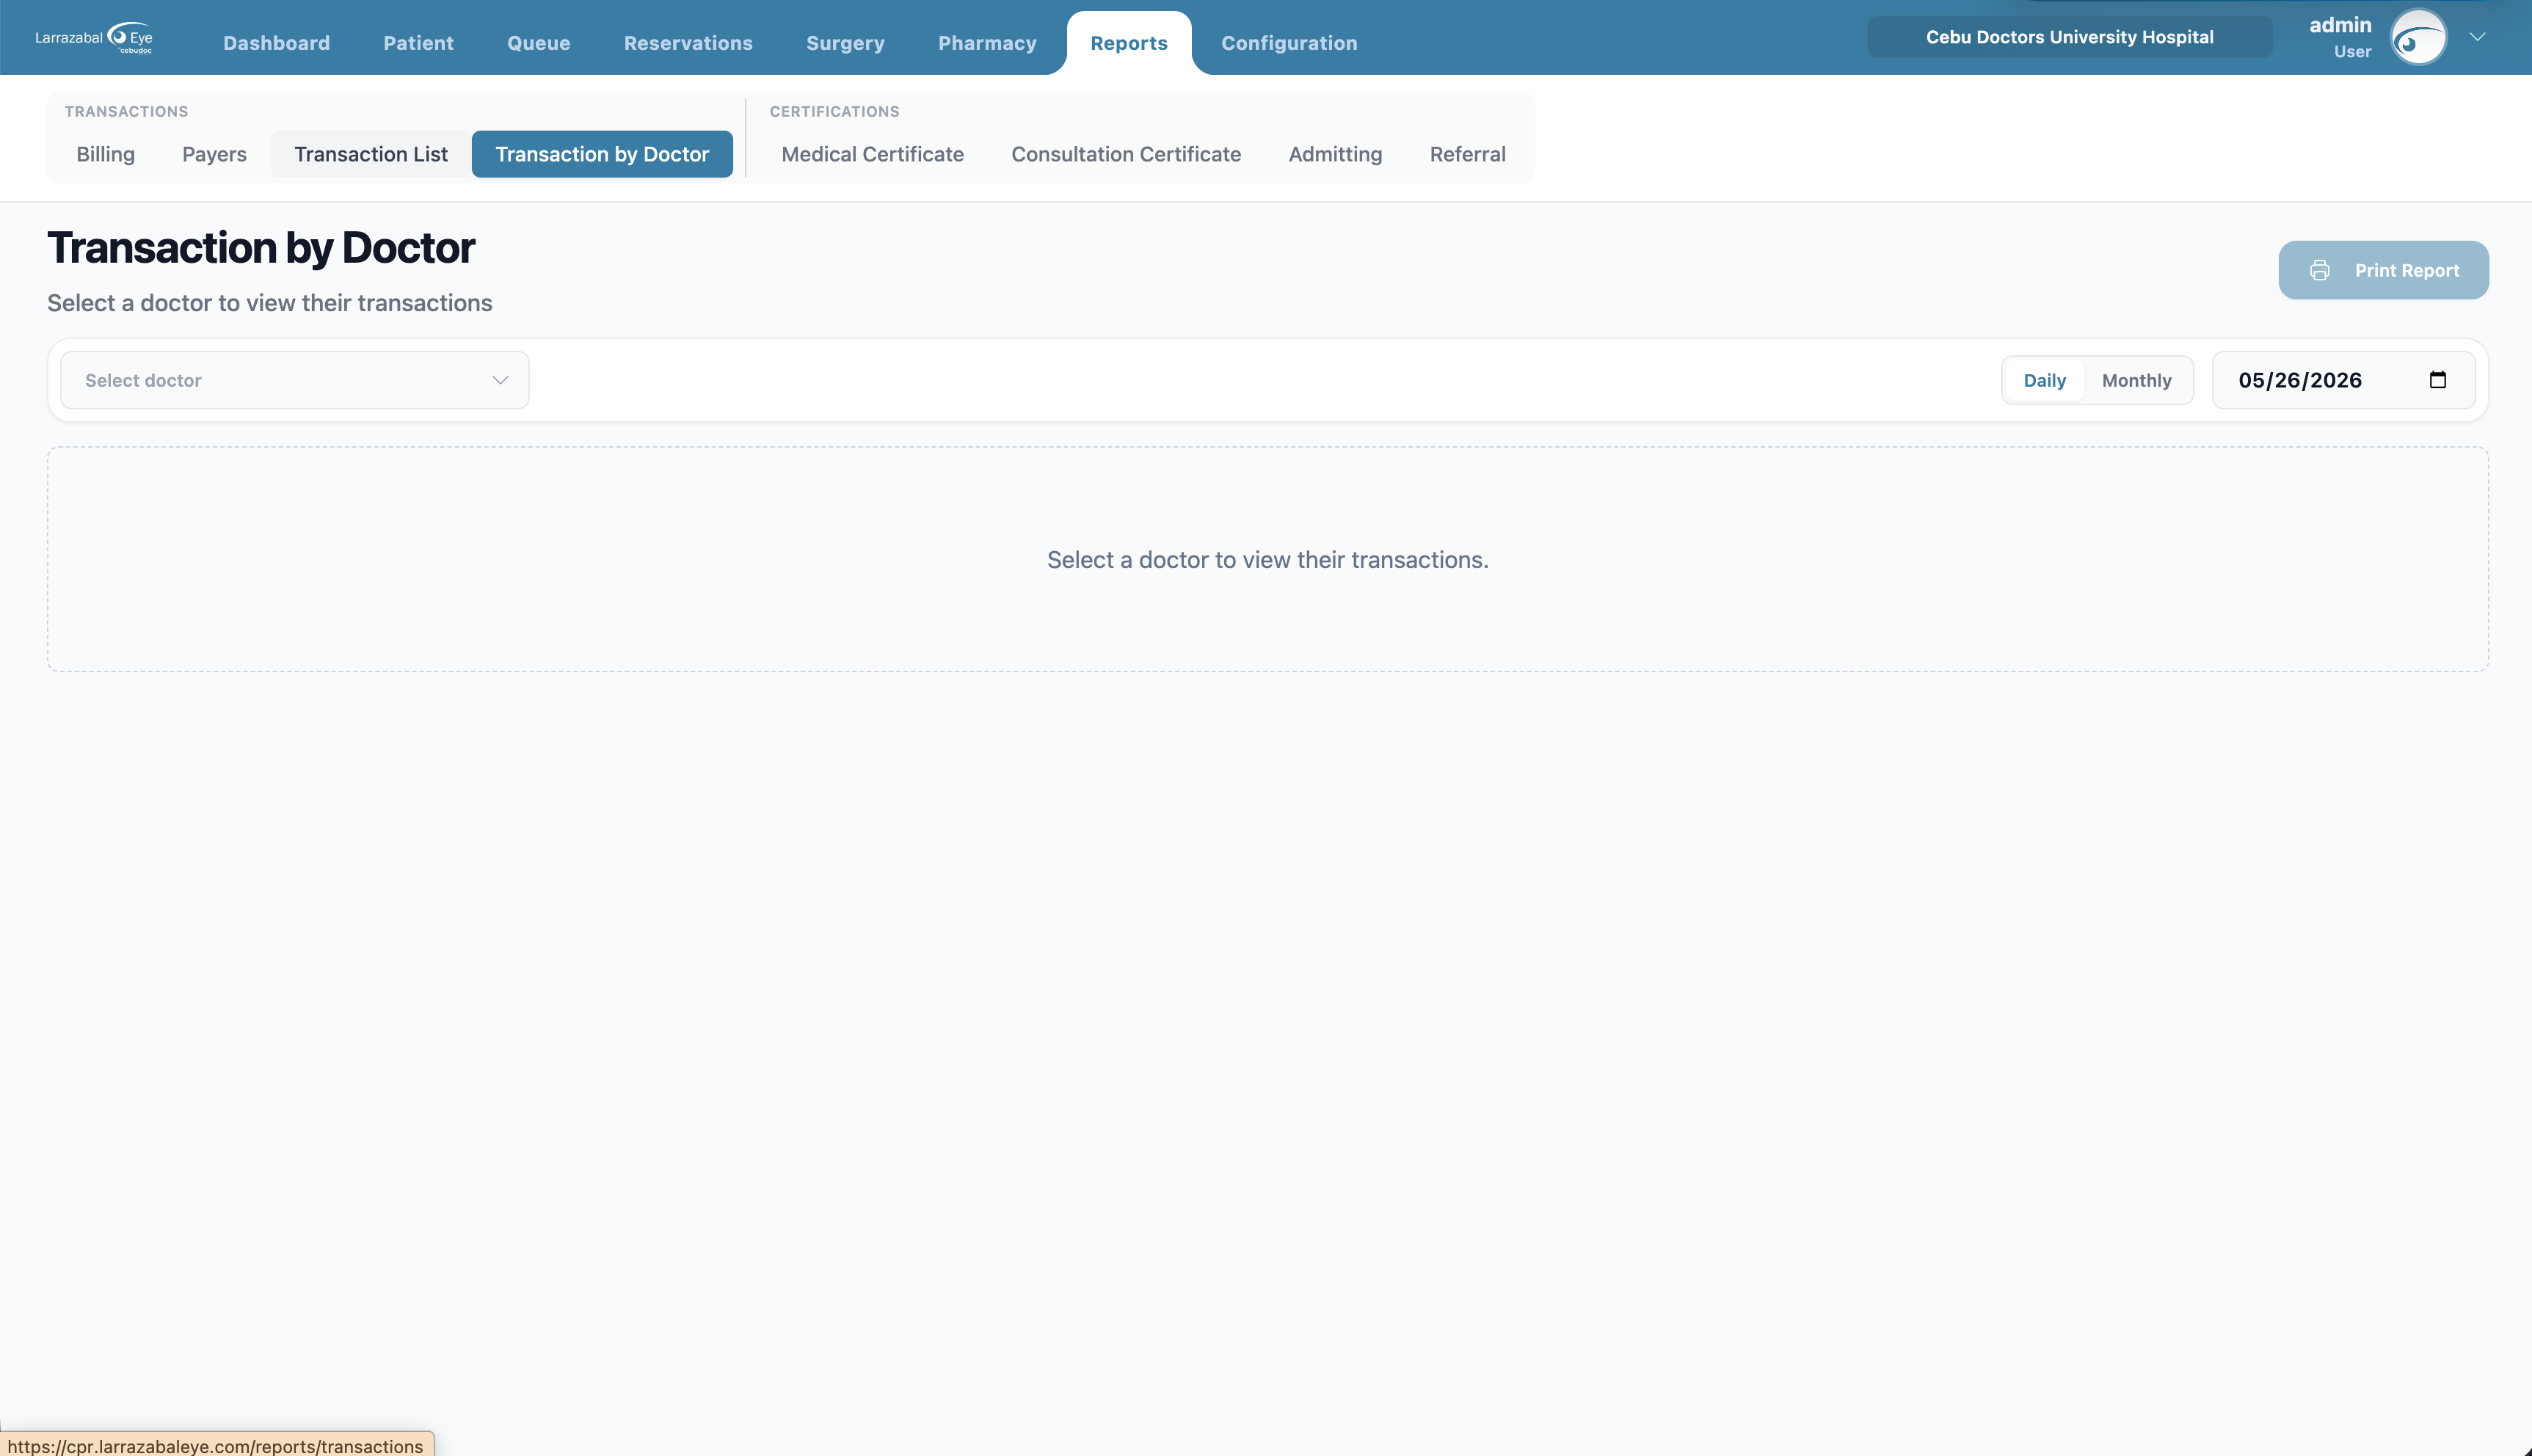2532x1456 pixels.
Task: Switch to the Reservations tab
Action: point(688,43)
